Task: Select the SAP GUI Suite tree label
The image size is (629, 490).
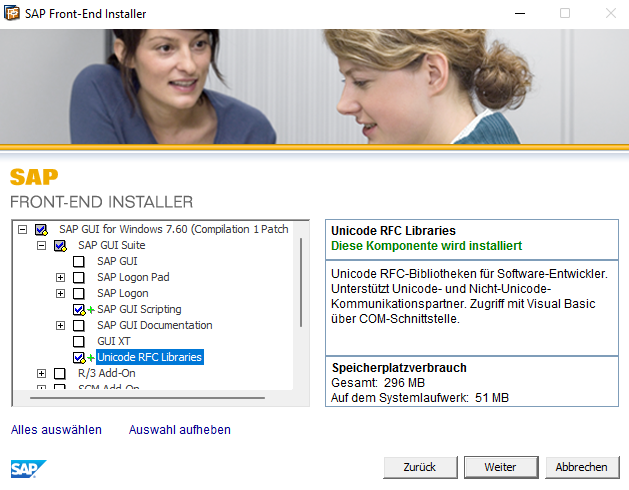Action: (112, 245)
